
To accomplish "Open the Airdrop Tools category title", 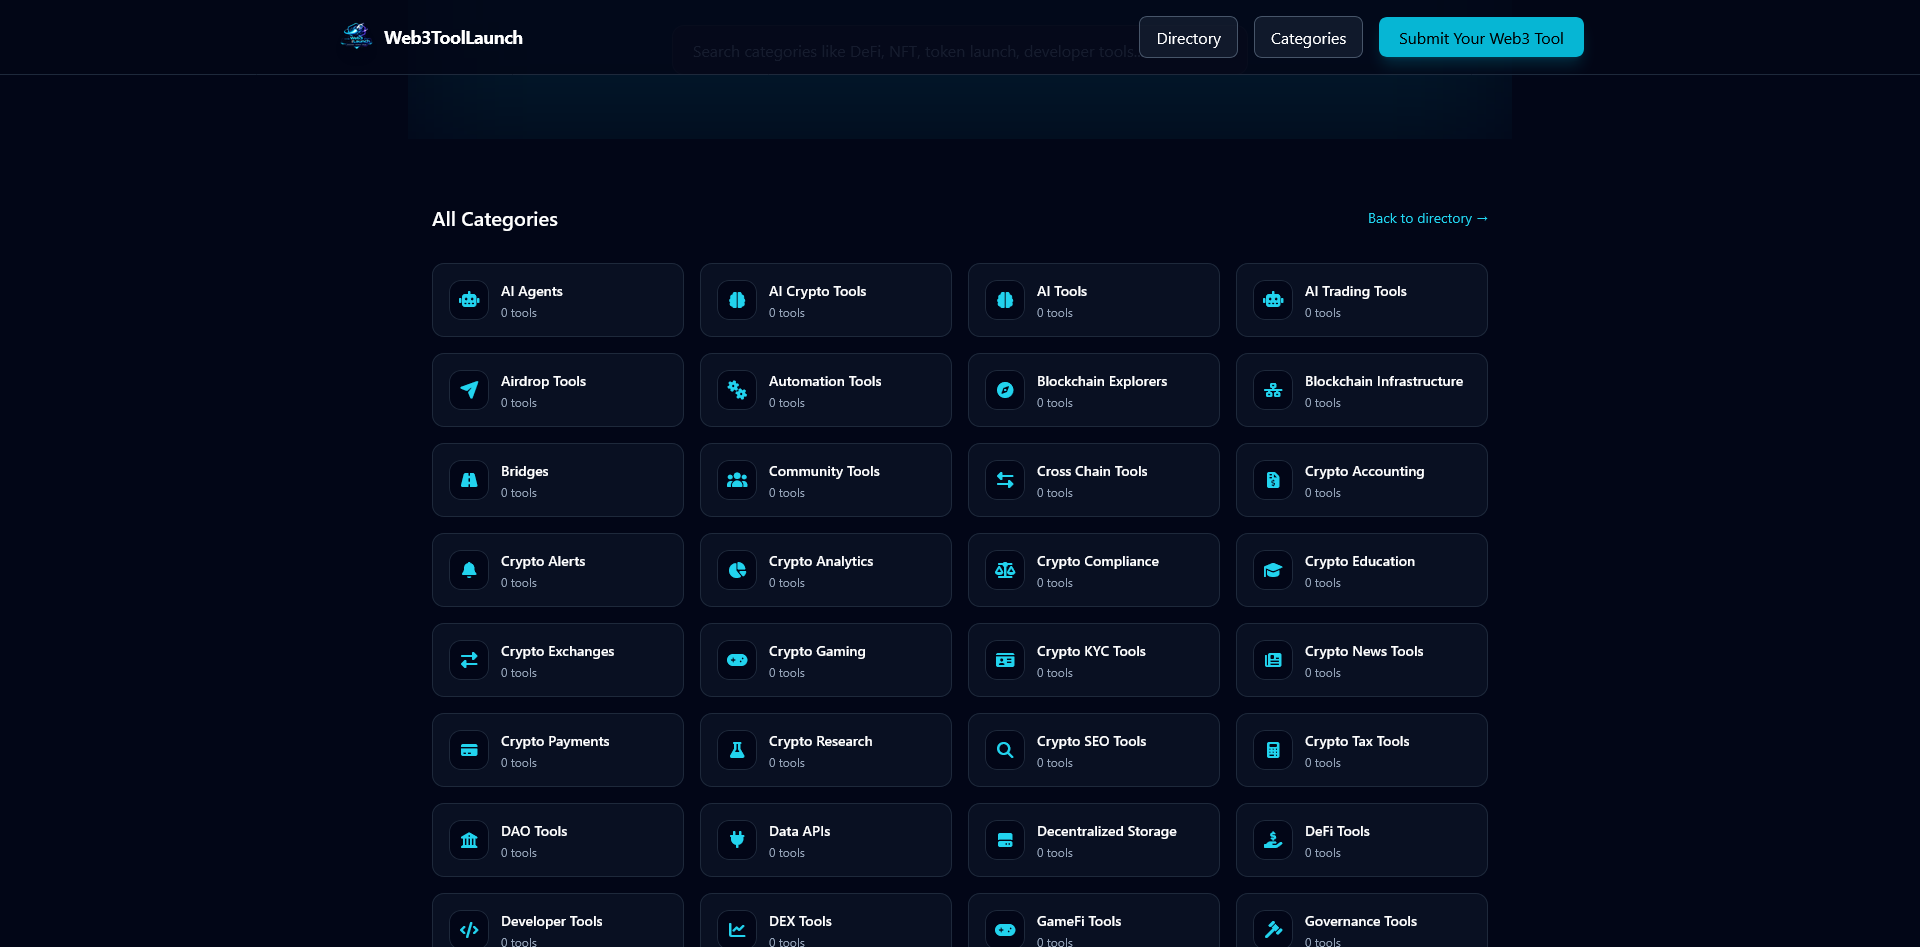I will tap(543, 381).
